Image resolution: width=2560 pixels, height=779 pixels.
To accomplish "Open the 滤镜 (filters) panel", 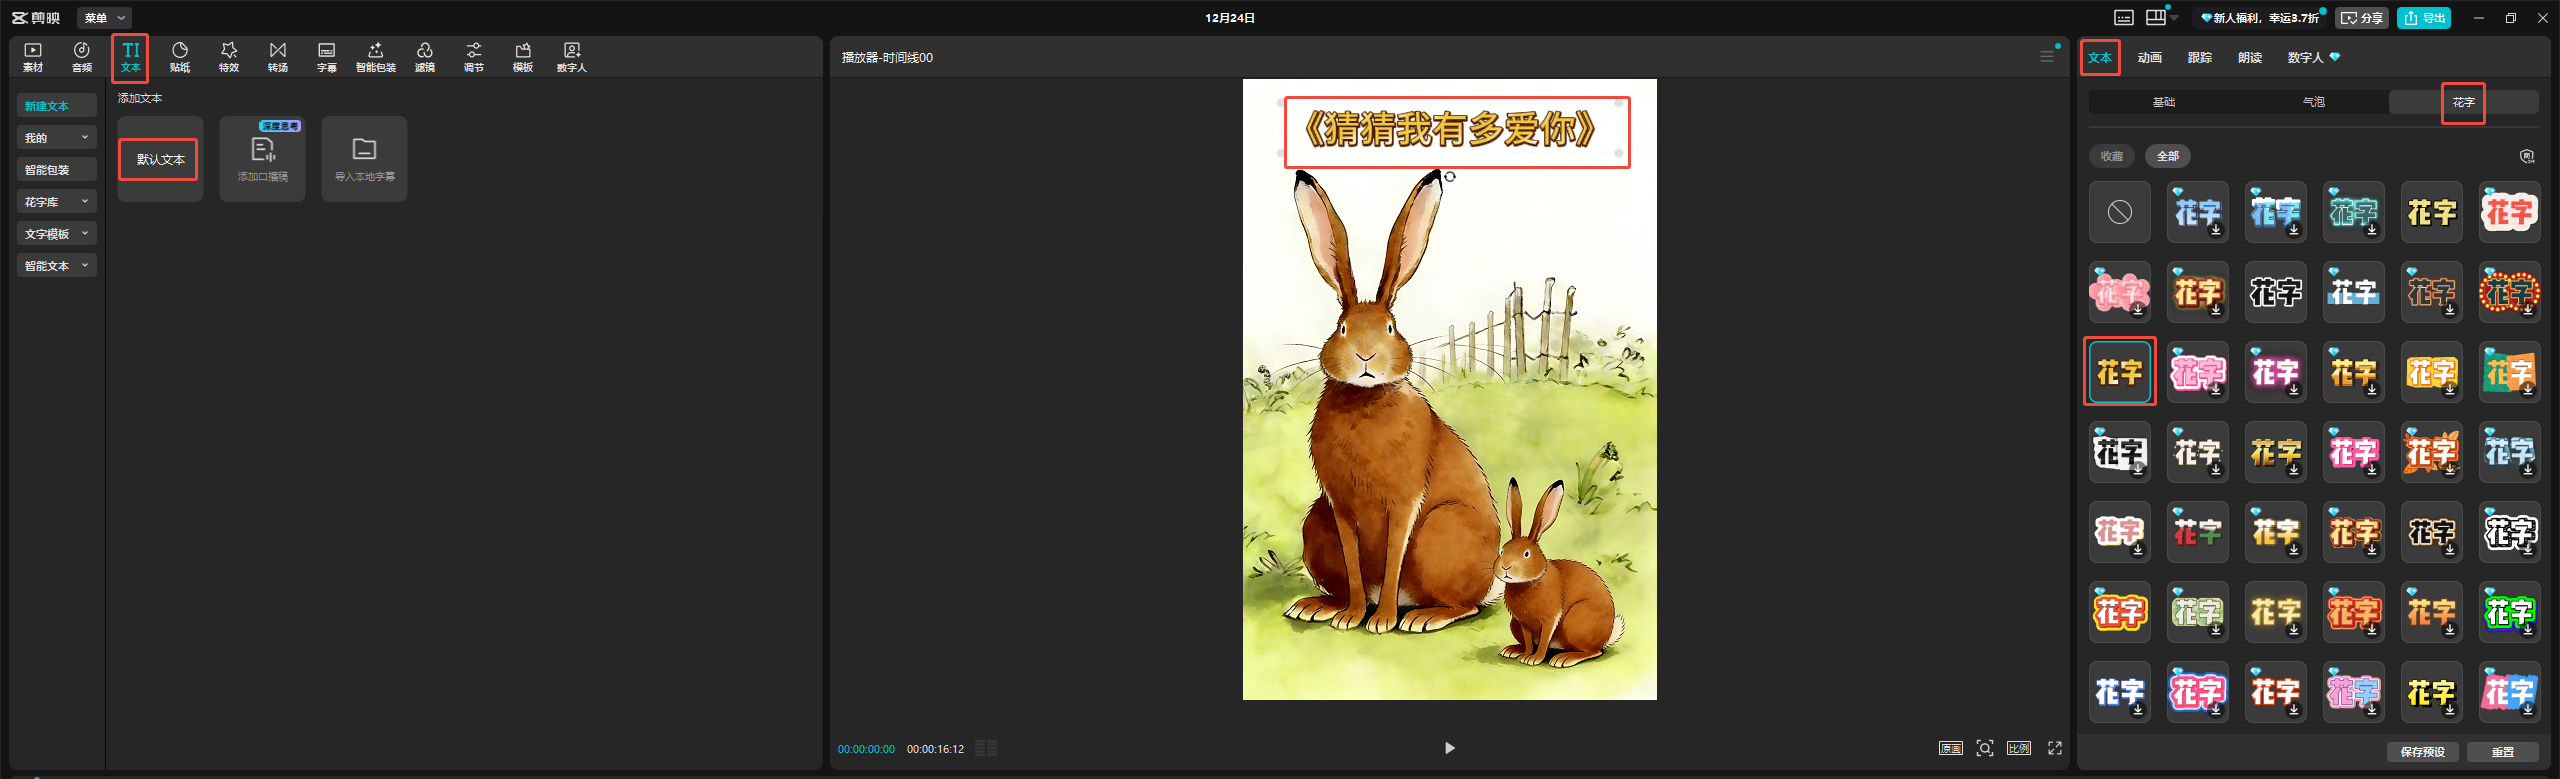I will 425,56.
